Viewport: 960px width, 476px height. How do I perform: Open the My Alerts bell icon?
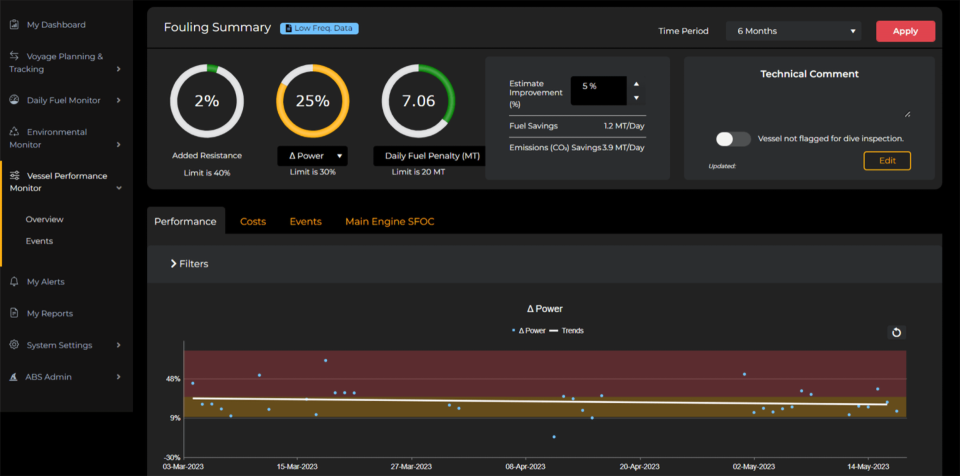(14, 282)
